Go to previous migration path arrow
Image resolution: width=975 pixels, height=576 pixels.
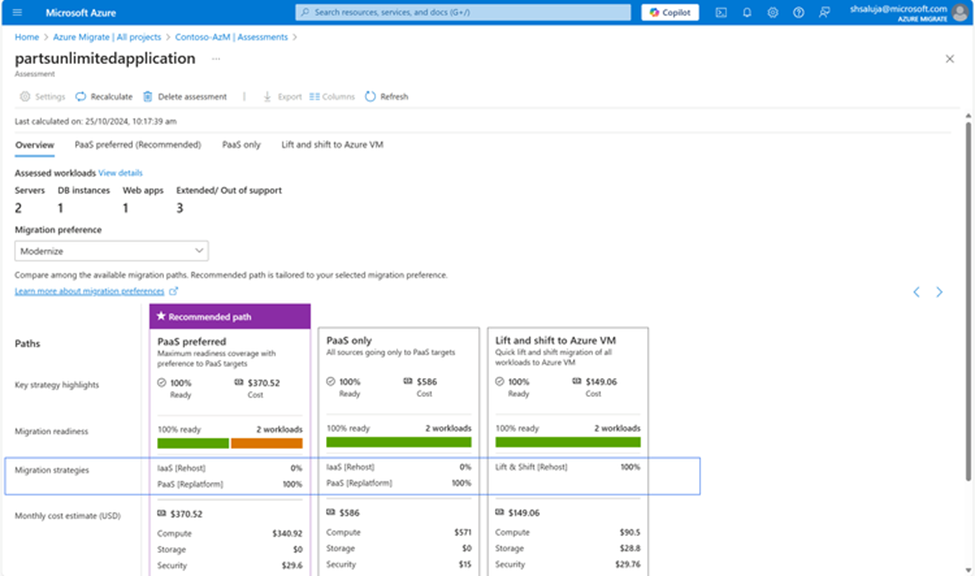(x=917, y=292)
